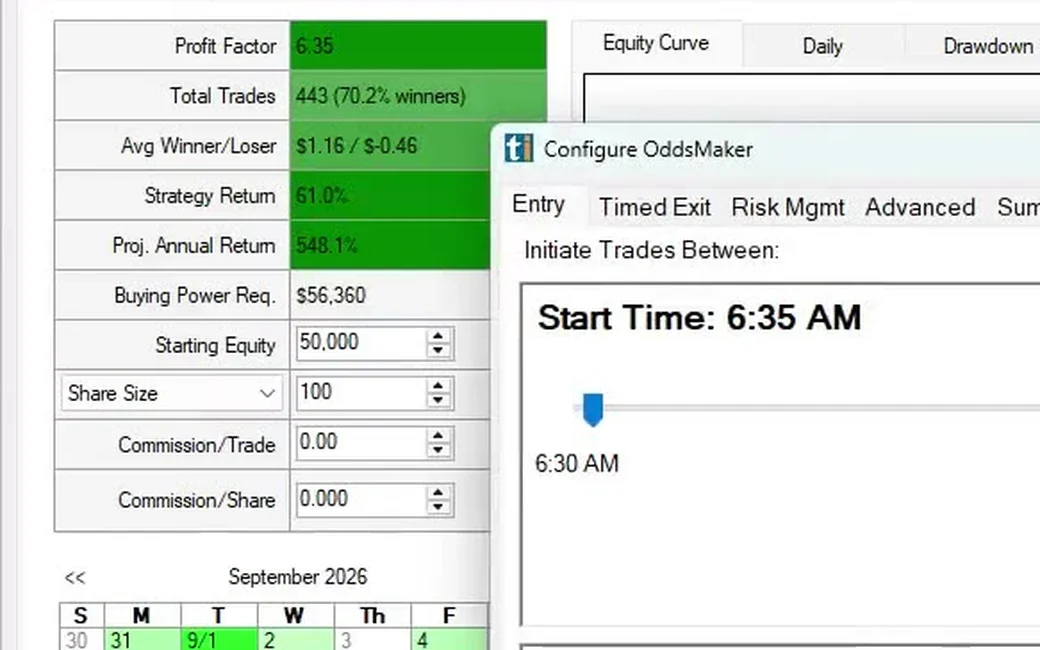Select calendar day 4 under Friday
Screen dimensions: 1040x650
click(449, 639)
